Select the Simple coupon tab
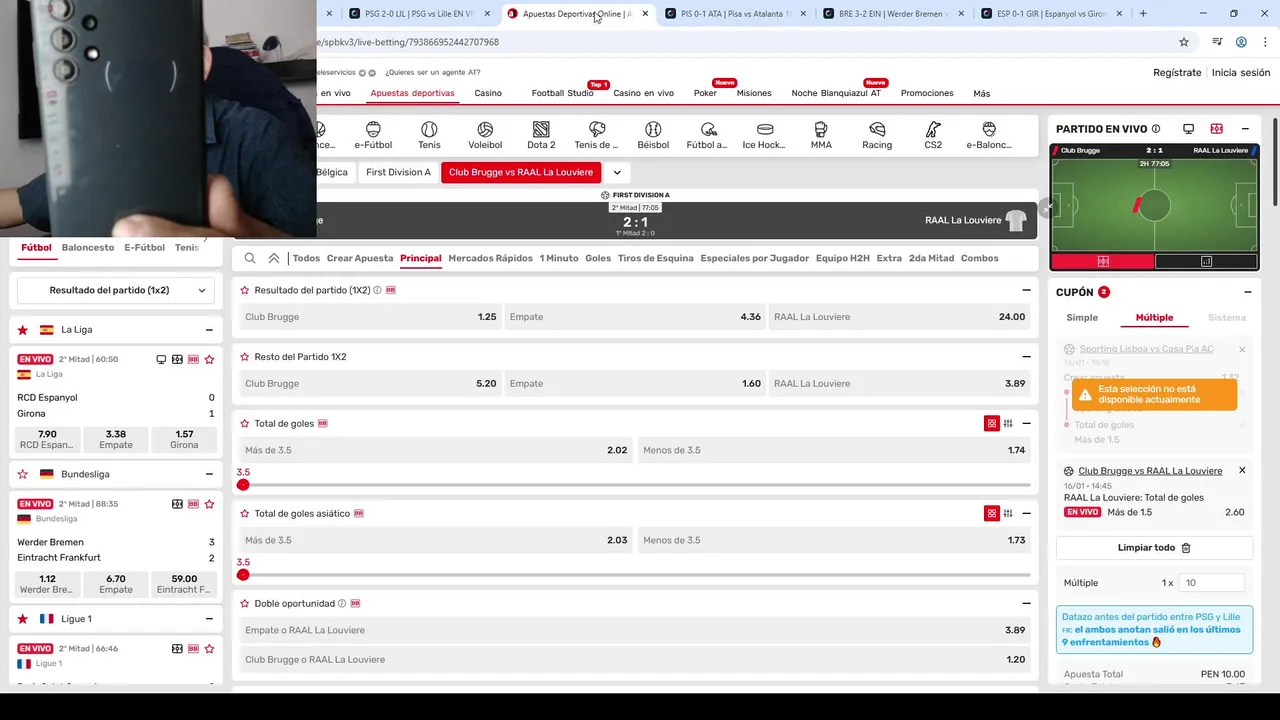Viewport: 1280px width, 720px height. point(1082,318)
